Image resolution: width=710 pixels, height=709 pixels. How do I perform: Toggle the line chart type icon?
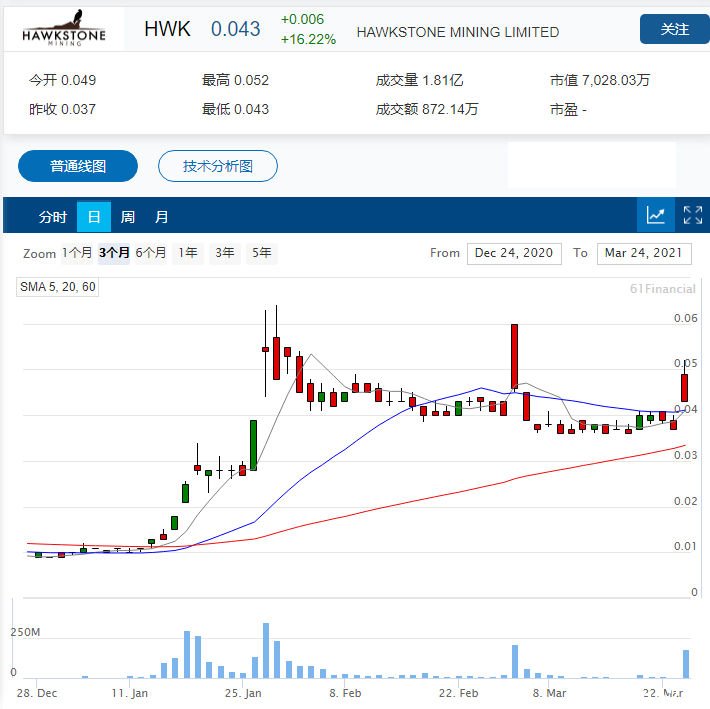(x=655, y=215)
